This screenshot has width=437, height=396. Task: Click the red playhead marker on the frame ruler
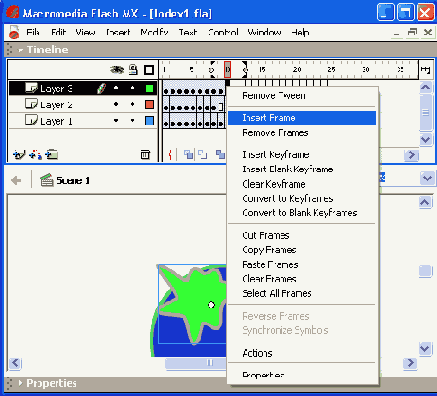(227, 69)
